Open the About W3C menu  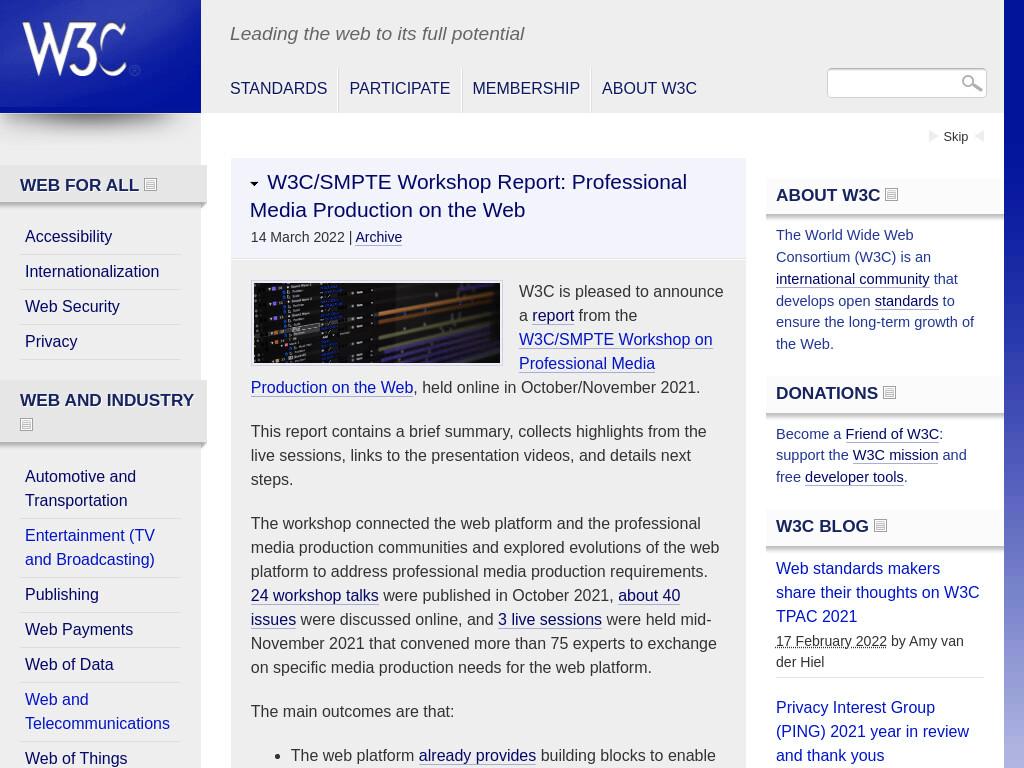pyautogui.click(x=649, y=88)
